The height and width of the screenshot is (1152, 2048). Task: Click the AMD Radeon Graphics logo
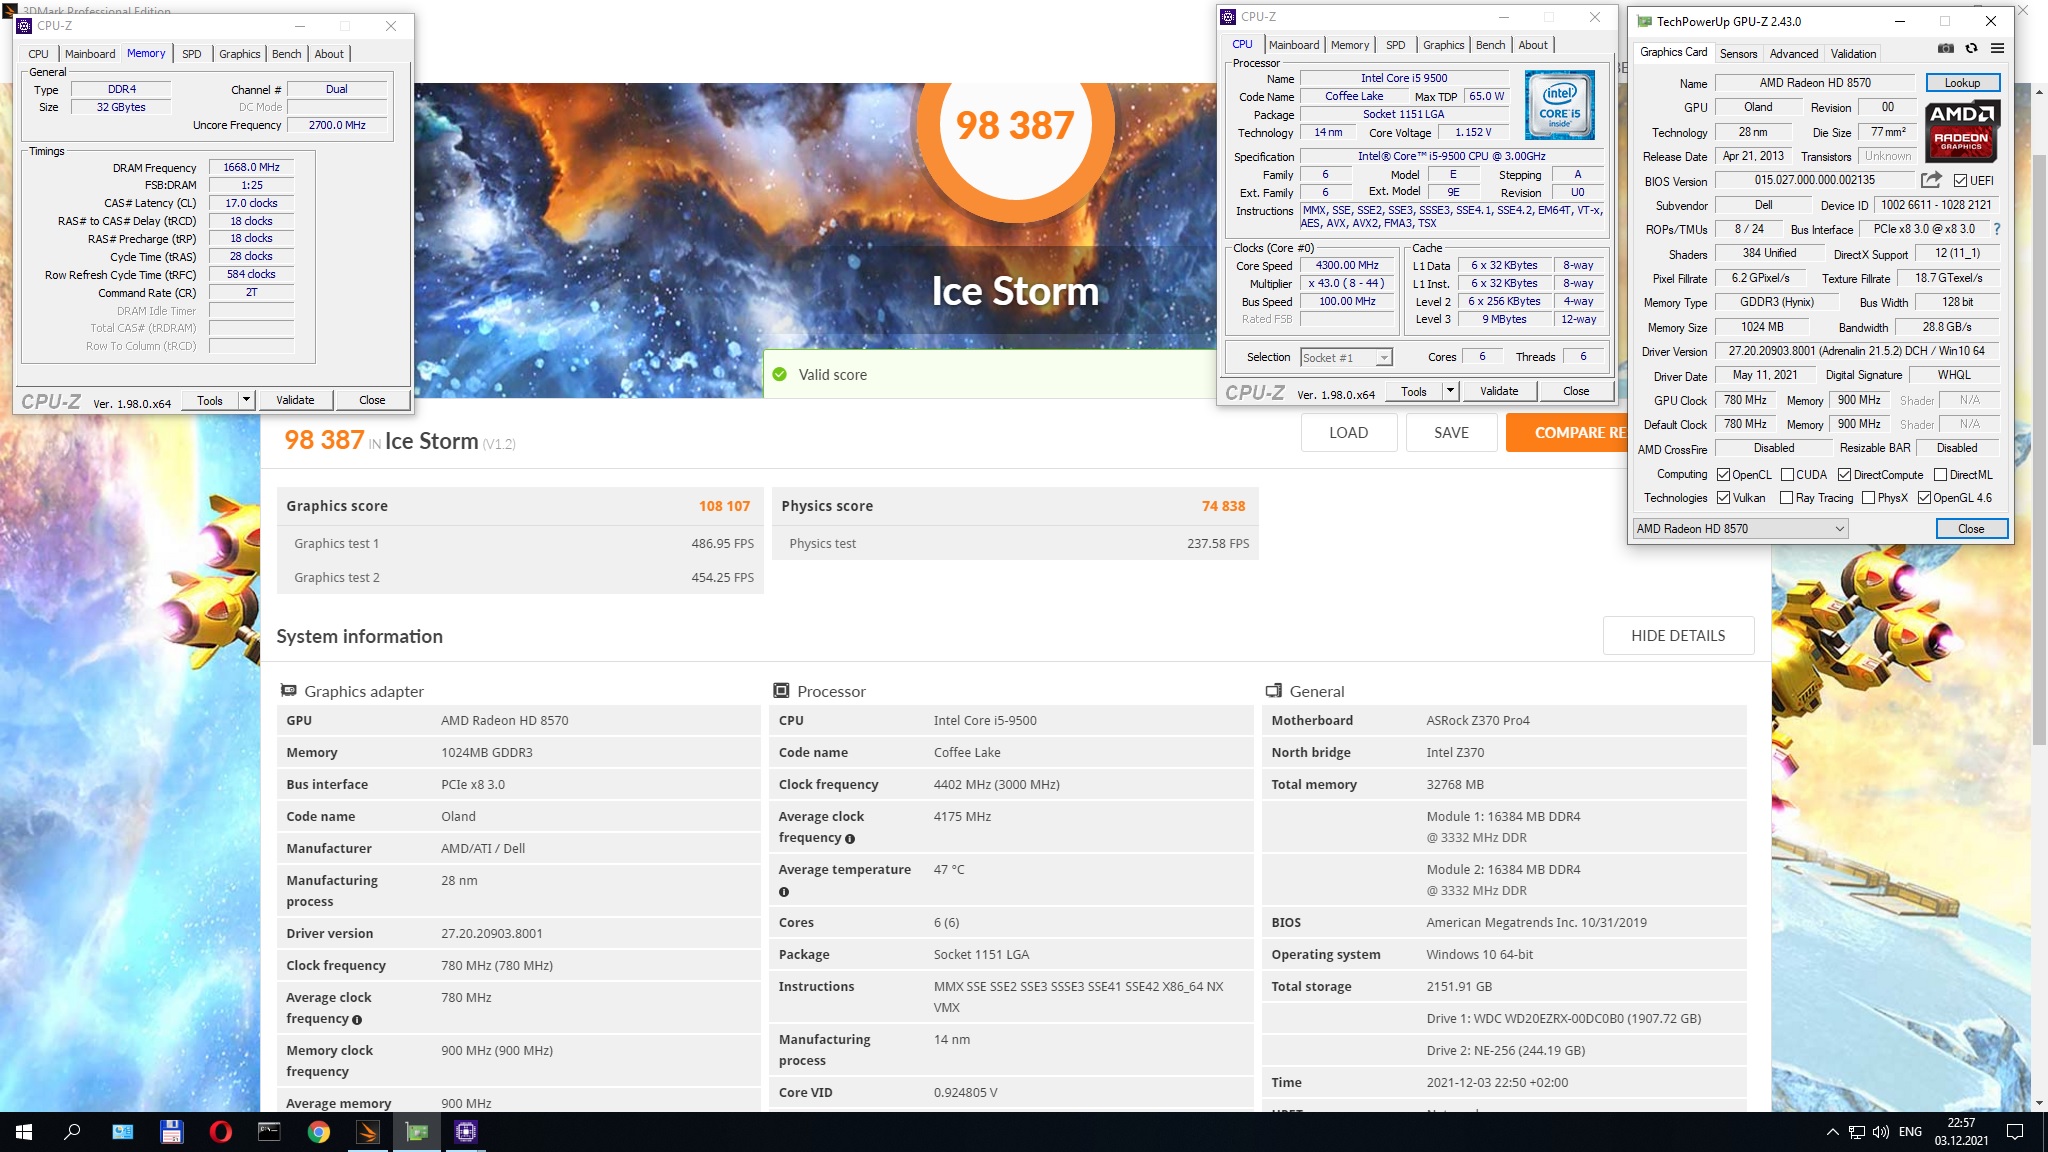pyautogui.click(x=1961, y=131)
